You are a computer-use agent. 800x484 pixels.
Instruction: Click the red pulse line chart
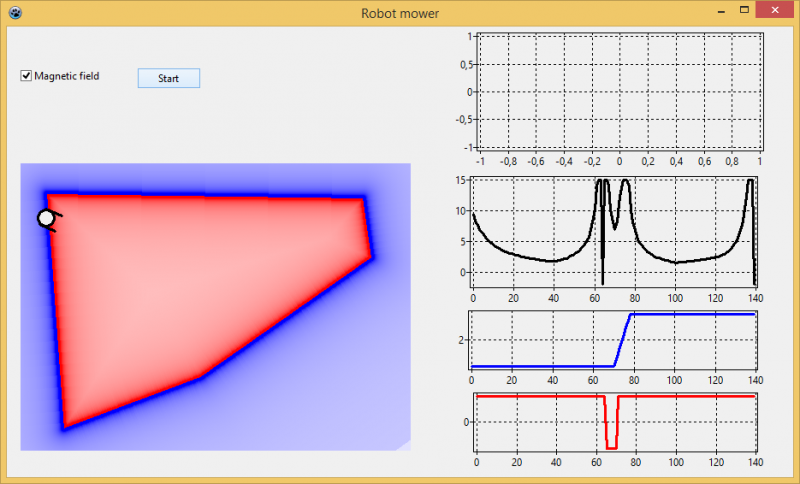(615, 422)
